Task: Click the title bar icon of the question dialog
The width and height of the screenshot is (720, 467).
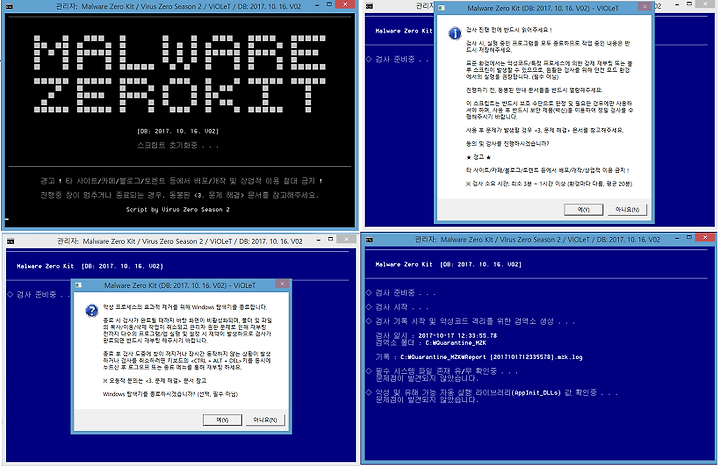Action: (79, 285)
